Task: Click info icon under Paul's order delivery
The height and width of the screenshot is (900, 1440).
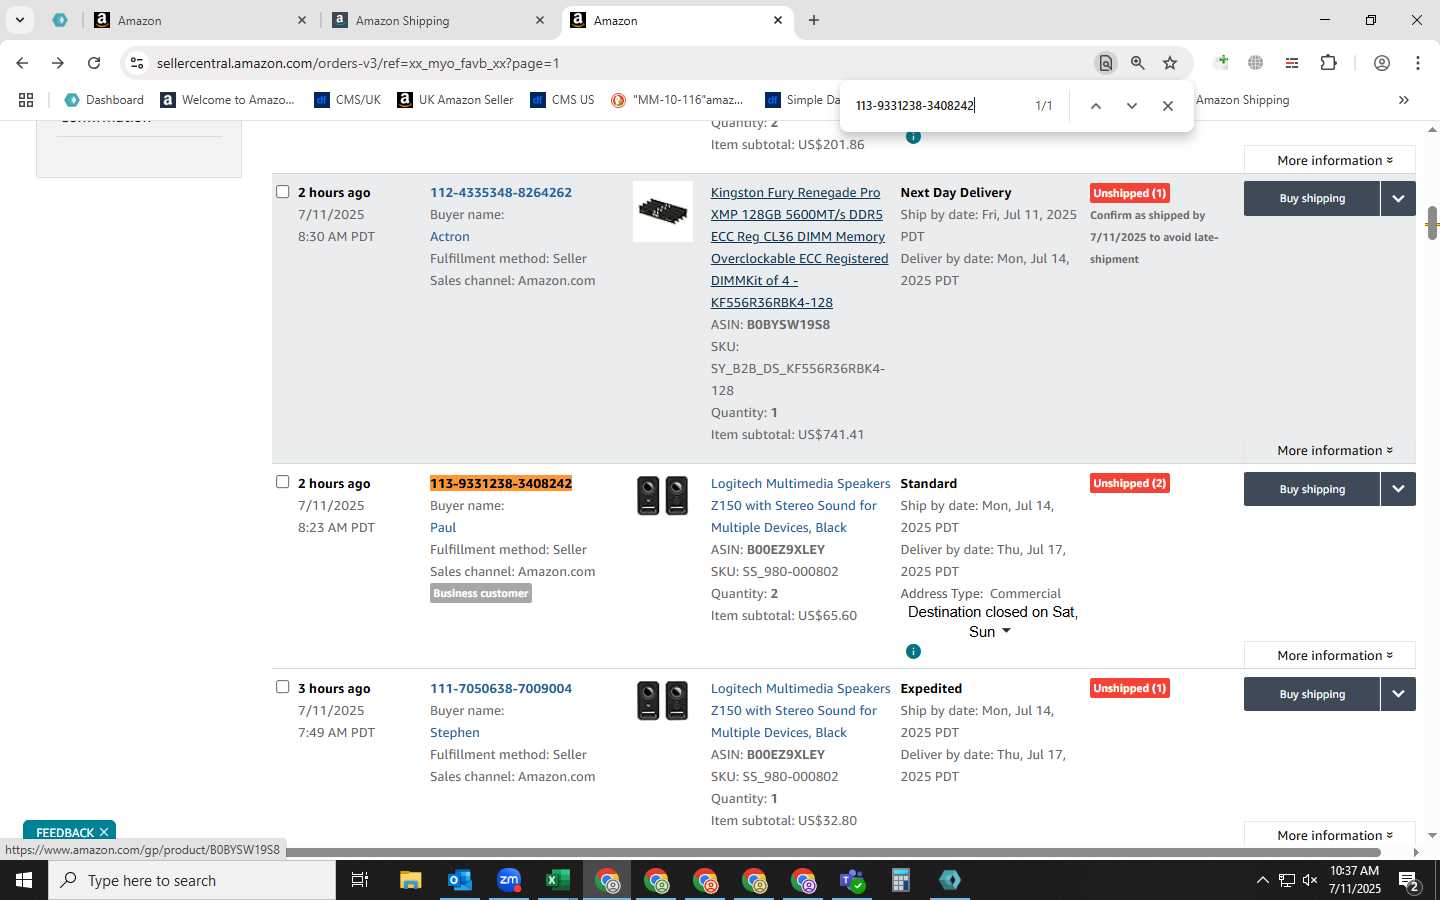Action: coord(913,651)
